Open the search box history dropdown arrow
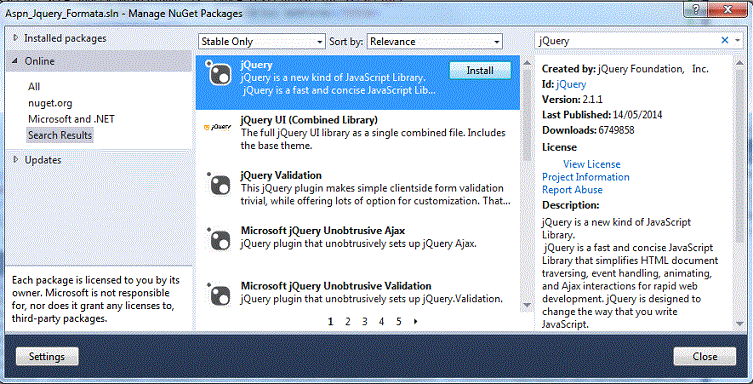Image resolution: width=753 pixels, height=384 pixels. coord(738,41)
